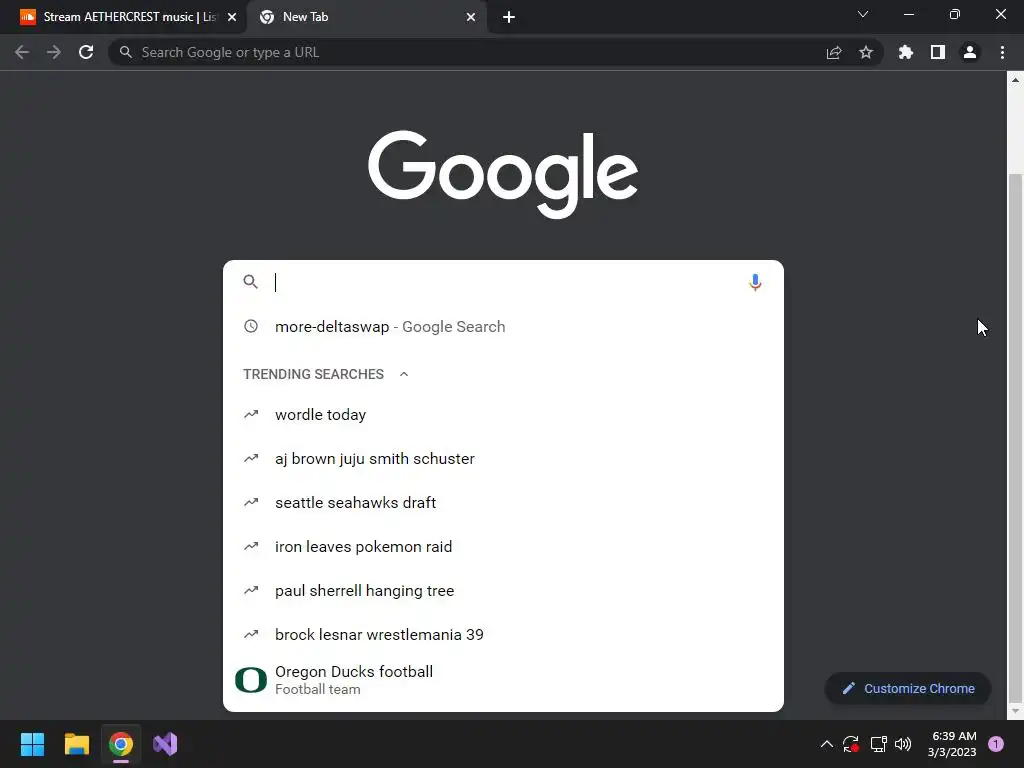Show hidden system tray icons

click(826, 744)
